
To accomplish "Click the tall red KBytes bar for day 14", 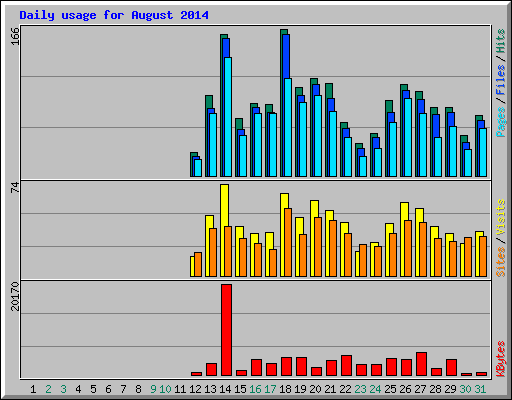I will click(226, 330).
